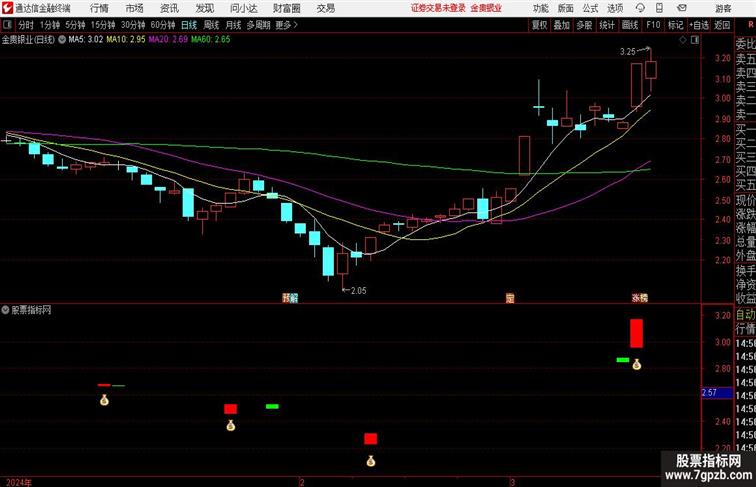
Task: Add stock via +自选 button
Action: tap(699, 25)
